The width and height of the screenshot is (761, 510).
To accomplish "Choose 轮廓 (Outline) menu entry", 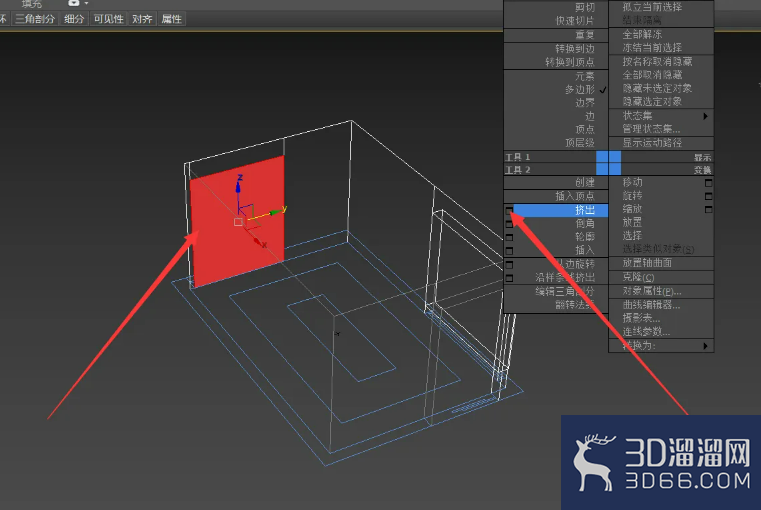I will tap(585, 237).
